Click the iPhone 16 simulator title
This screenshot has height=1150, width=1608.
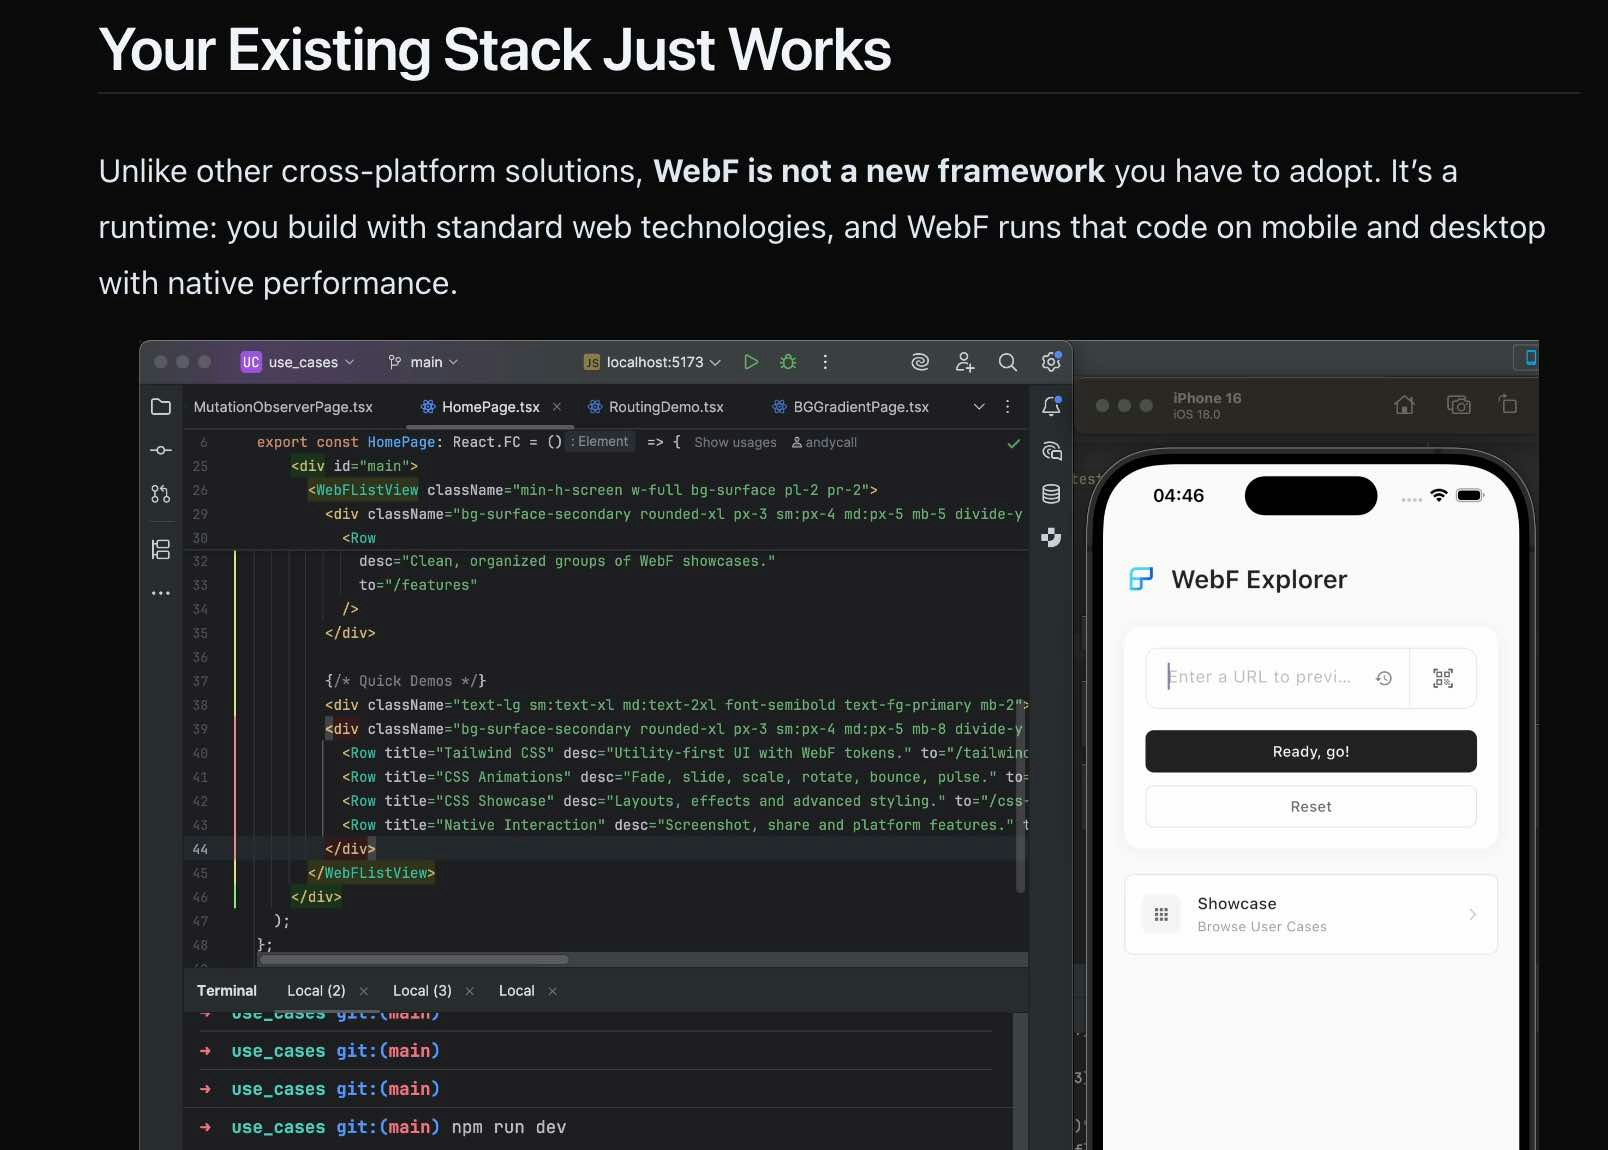point(1207,398)
